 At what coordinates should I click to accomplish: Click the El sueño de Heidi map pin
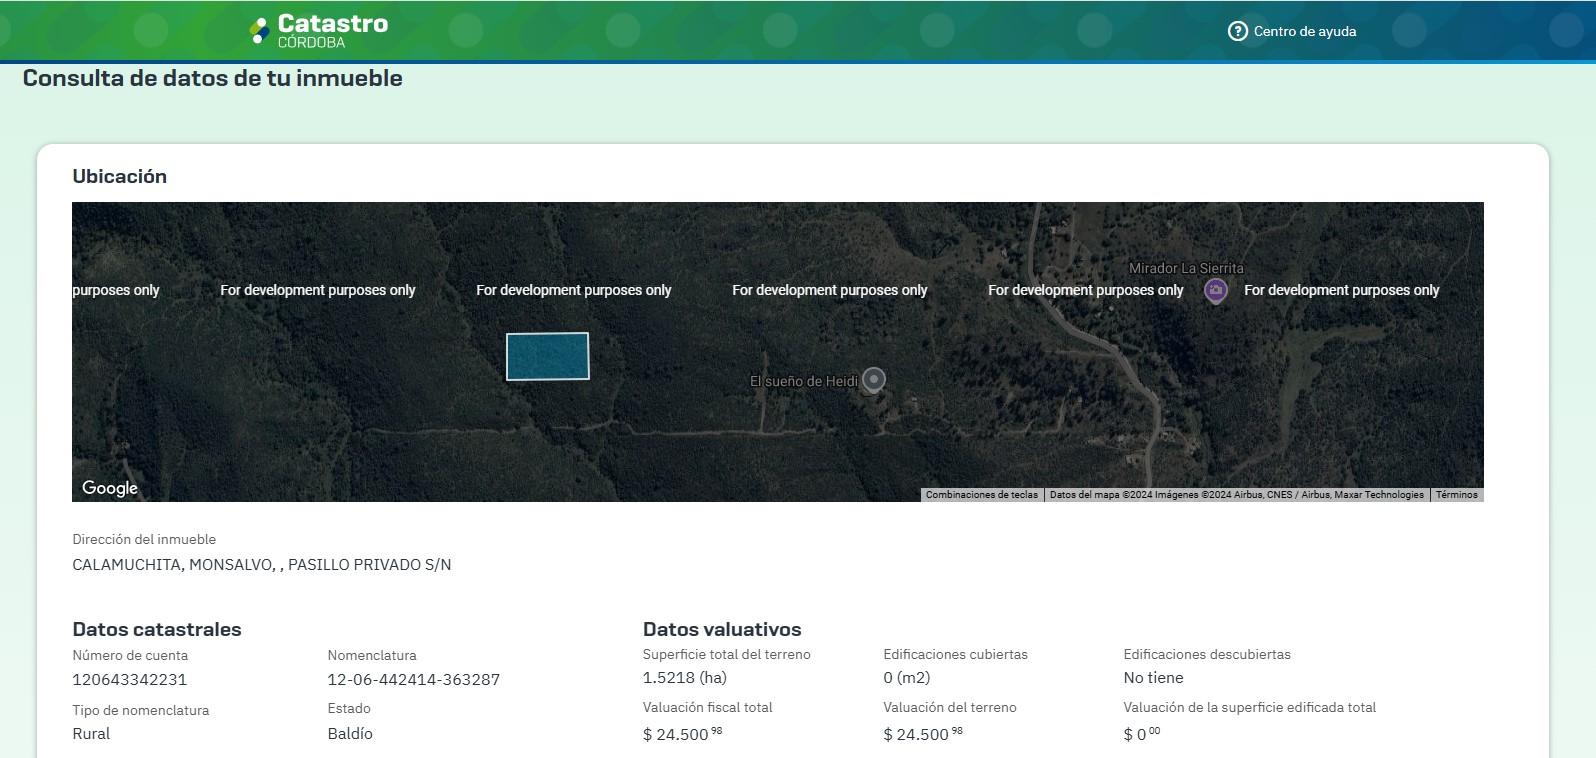pos(874,380)
